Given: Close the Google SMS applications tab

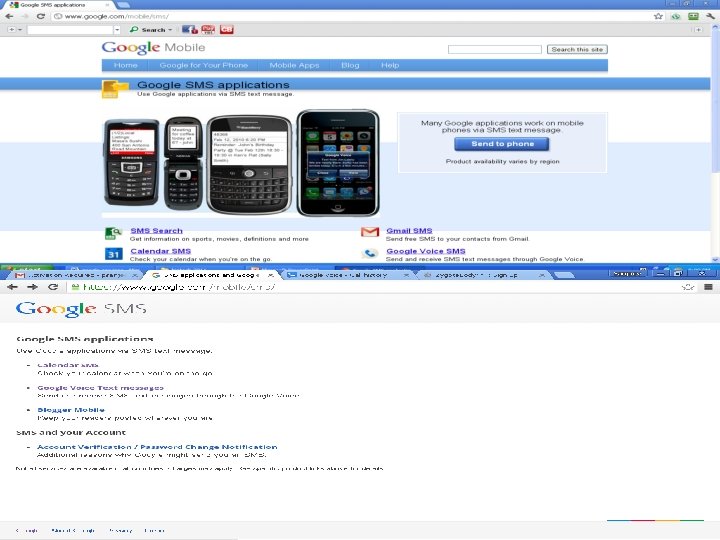Looking at the screenshot, I should pyautogui.click(x=107, y=5).
